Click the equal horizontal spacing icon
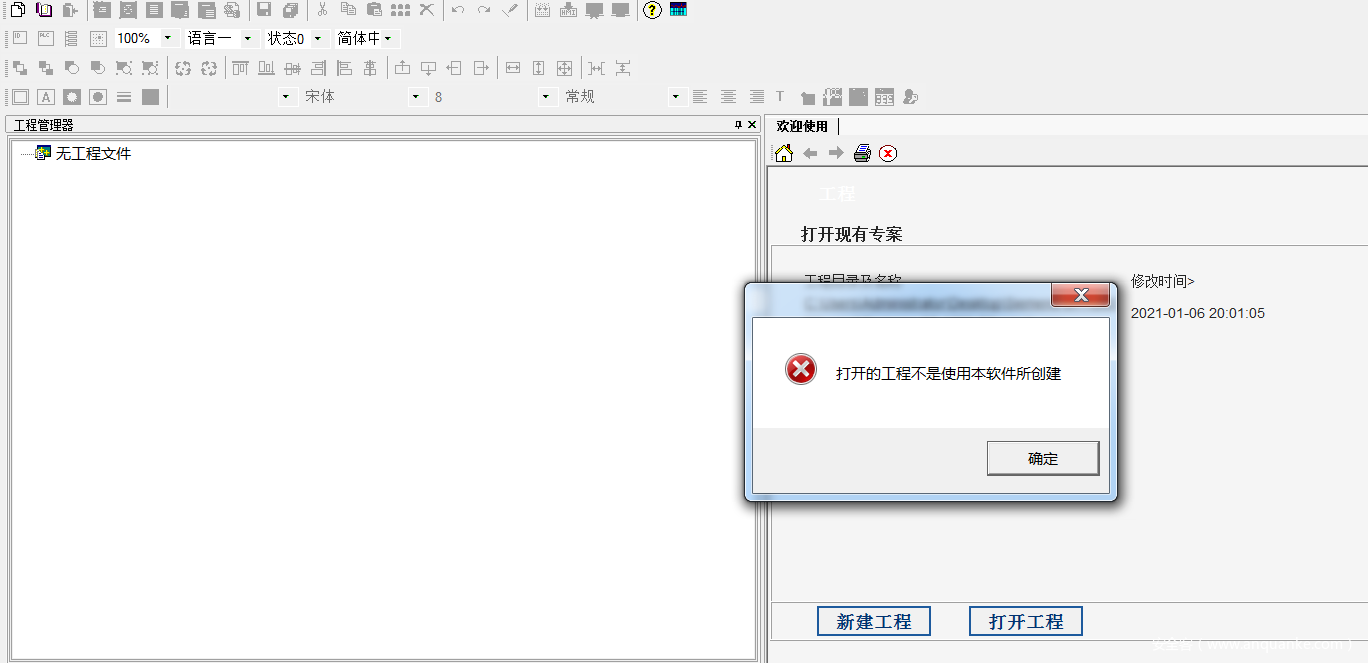The height and width of the screenshot is (663, 1368). click(597, 68)
